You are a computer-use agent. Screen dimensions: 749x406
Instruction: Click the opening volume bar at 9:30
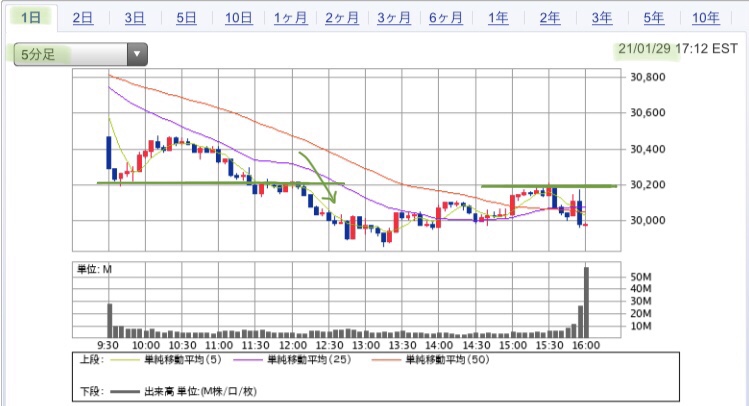[x=109, y=321]
